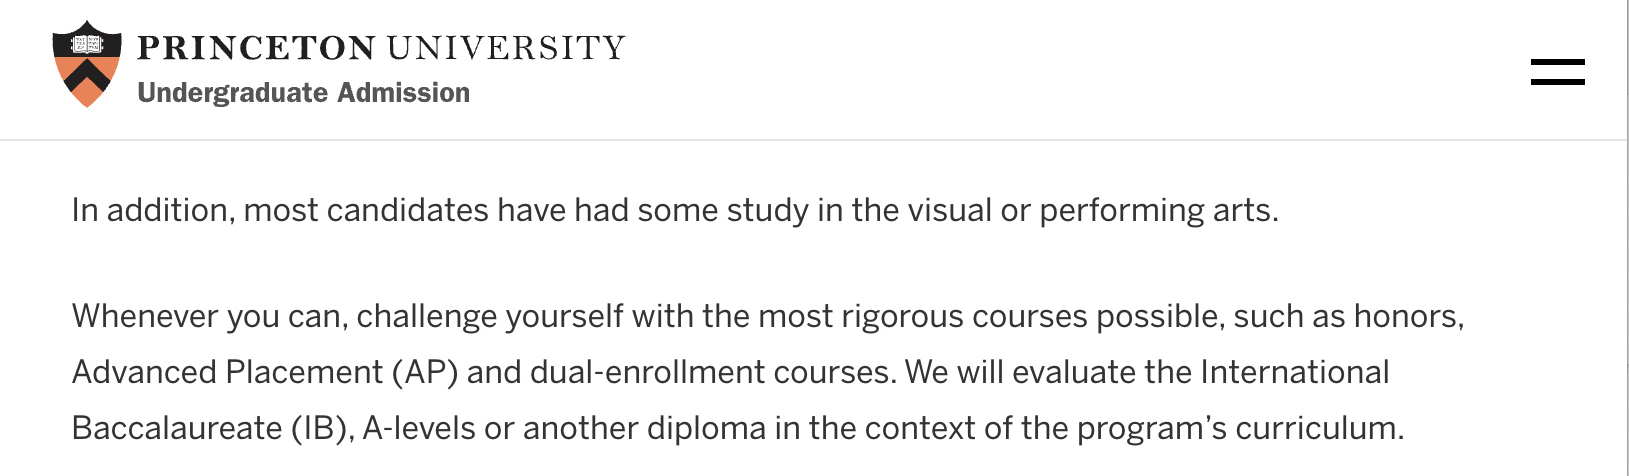Image resolution: width=1629 pixels, height=476 pixels.
Task: Click the phrase "program's curriculum"
Action: (x=1240, y=428)
